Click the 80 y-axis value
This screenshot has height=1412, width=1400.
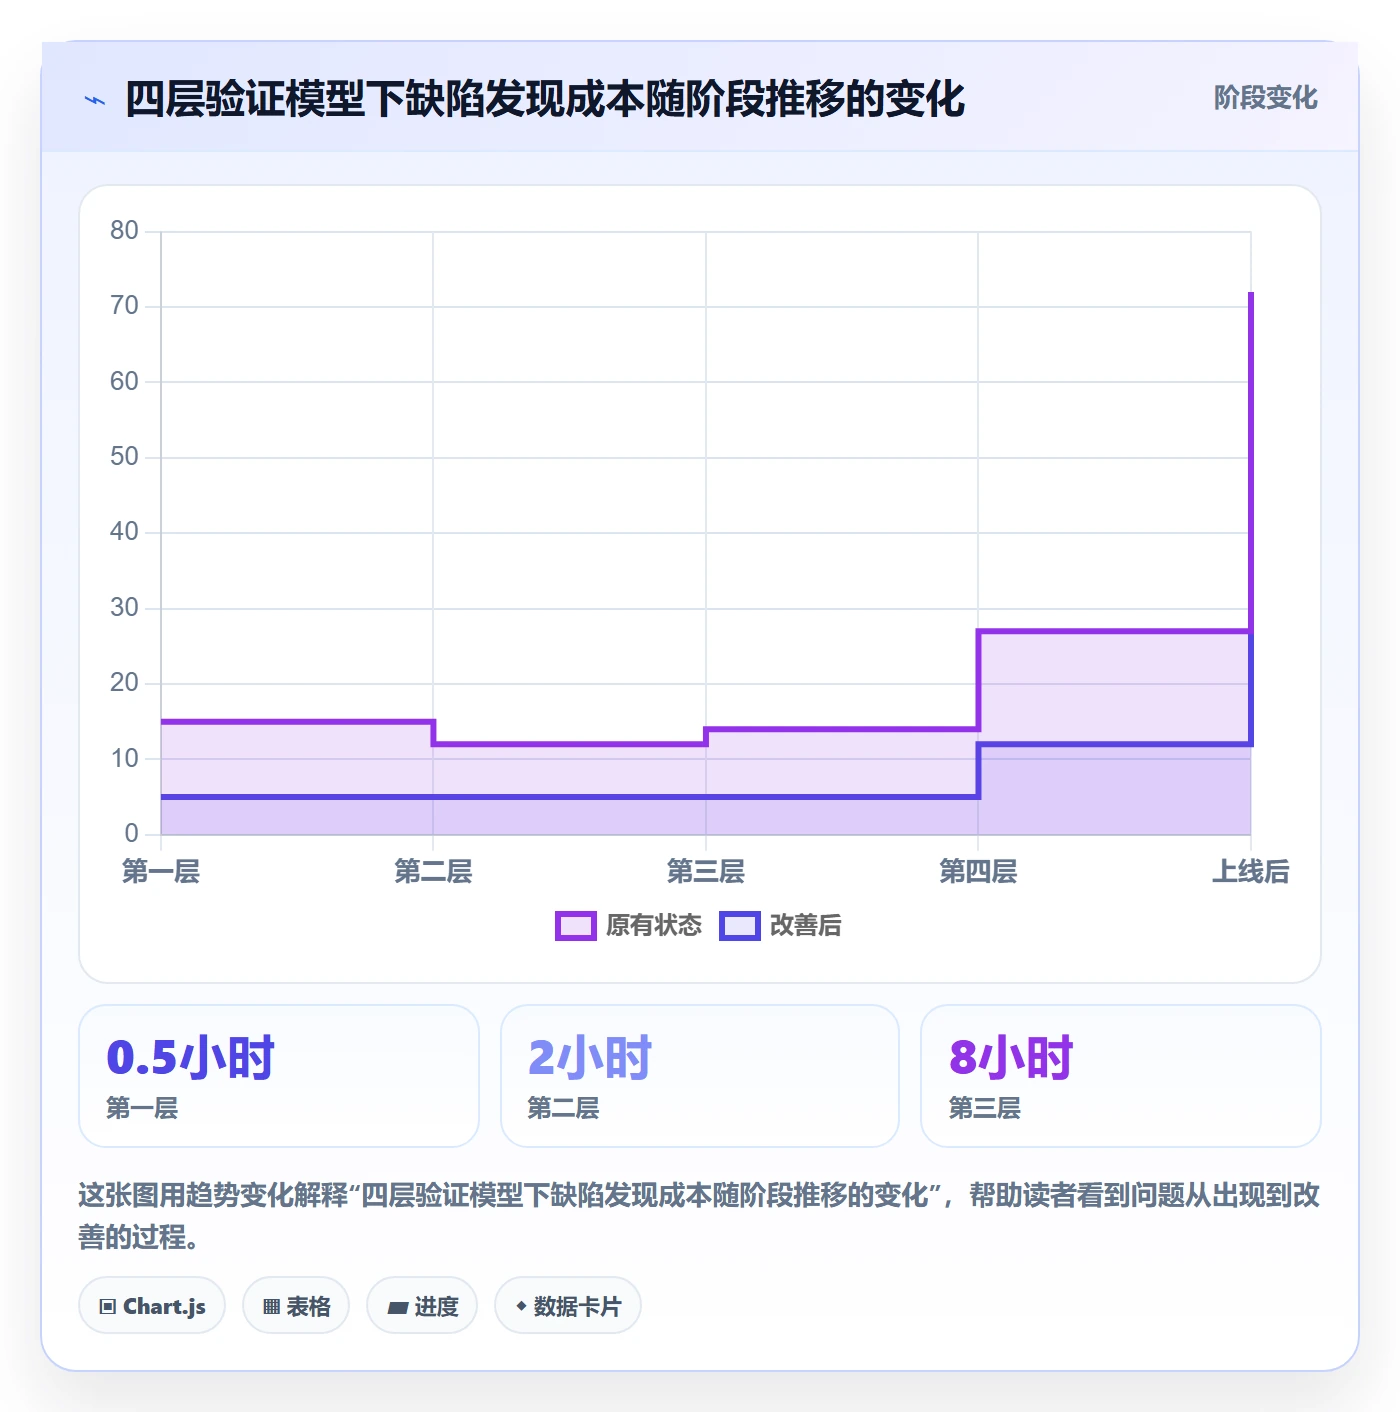point(124,230)
